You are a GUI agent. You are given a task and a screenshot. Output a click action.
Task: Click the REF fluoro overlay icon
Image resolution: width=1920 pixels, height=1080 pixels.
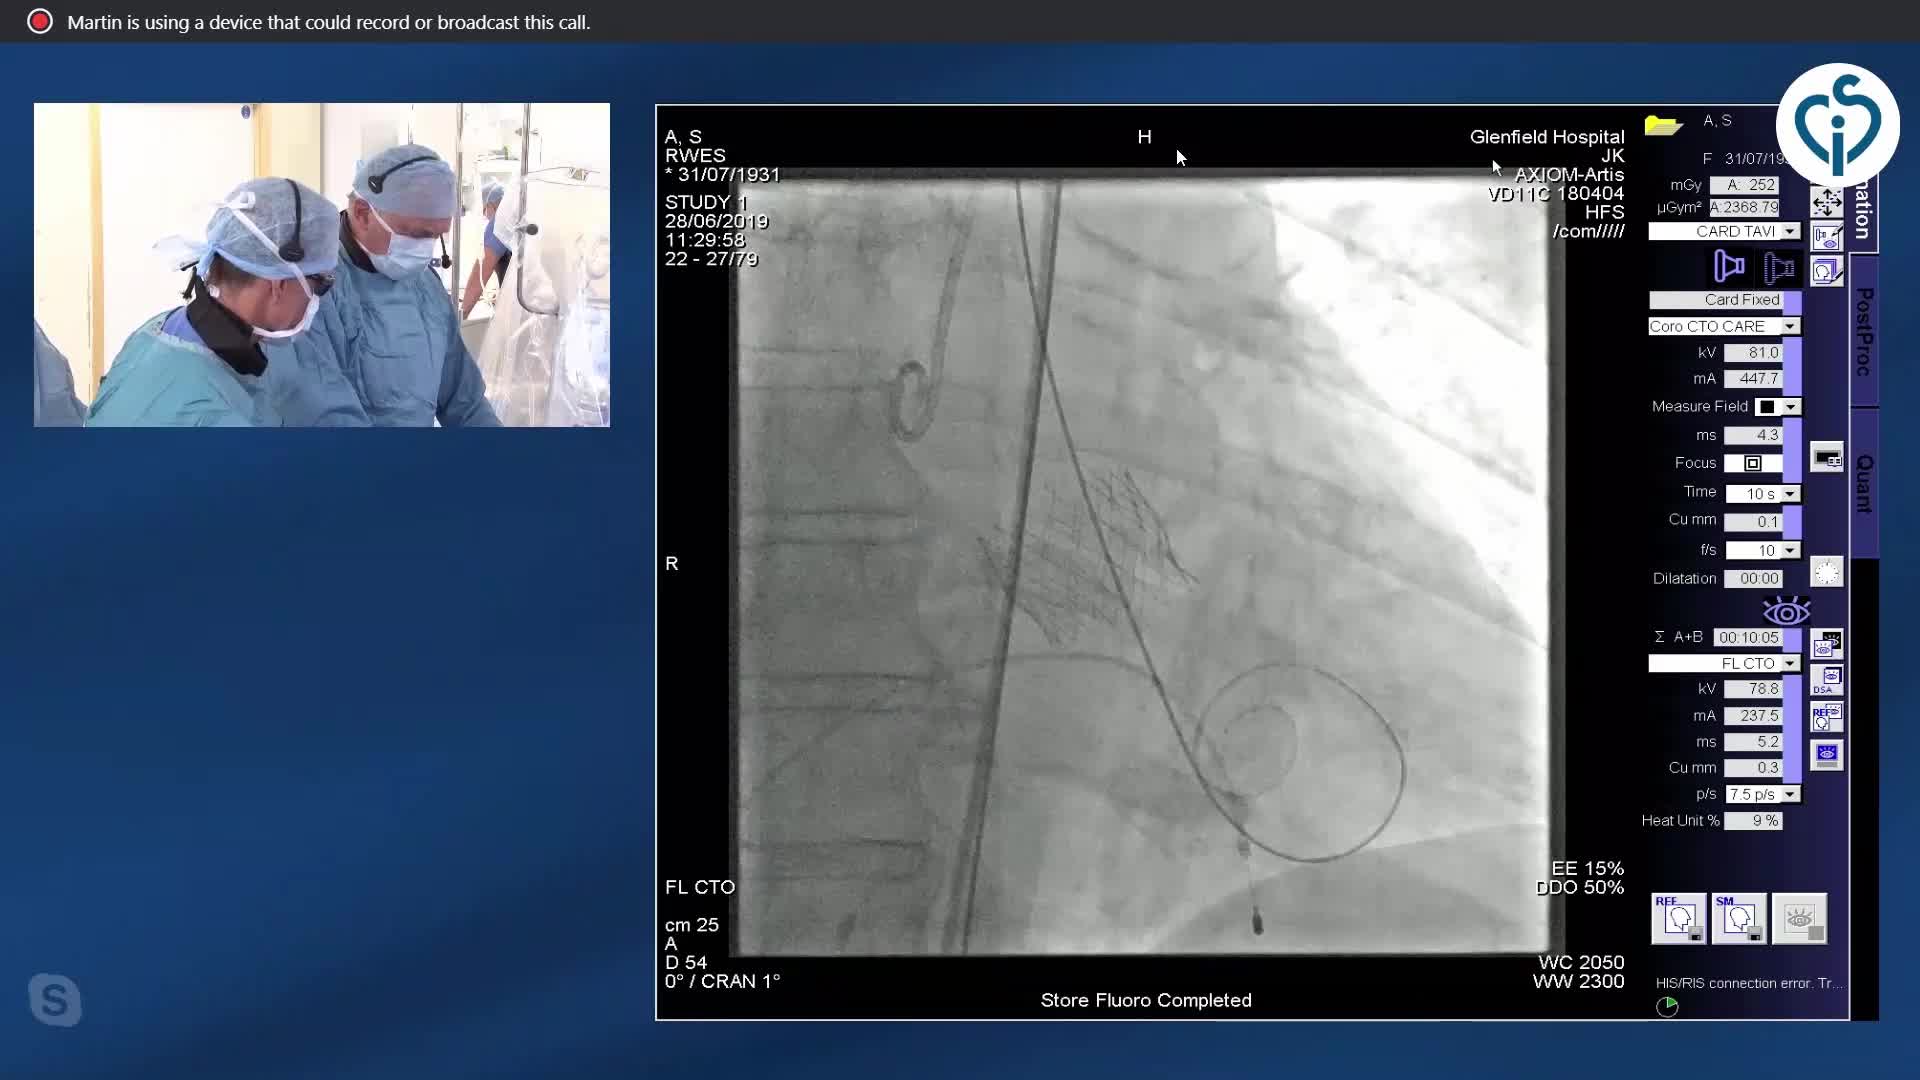pos(1826,717)
